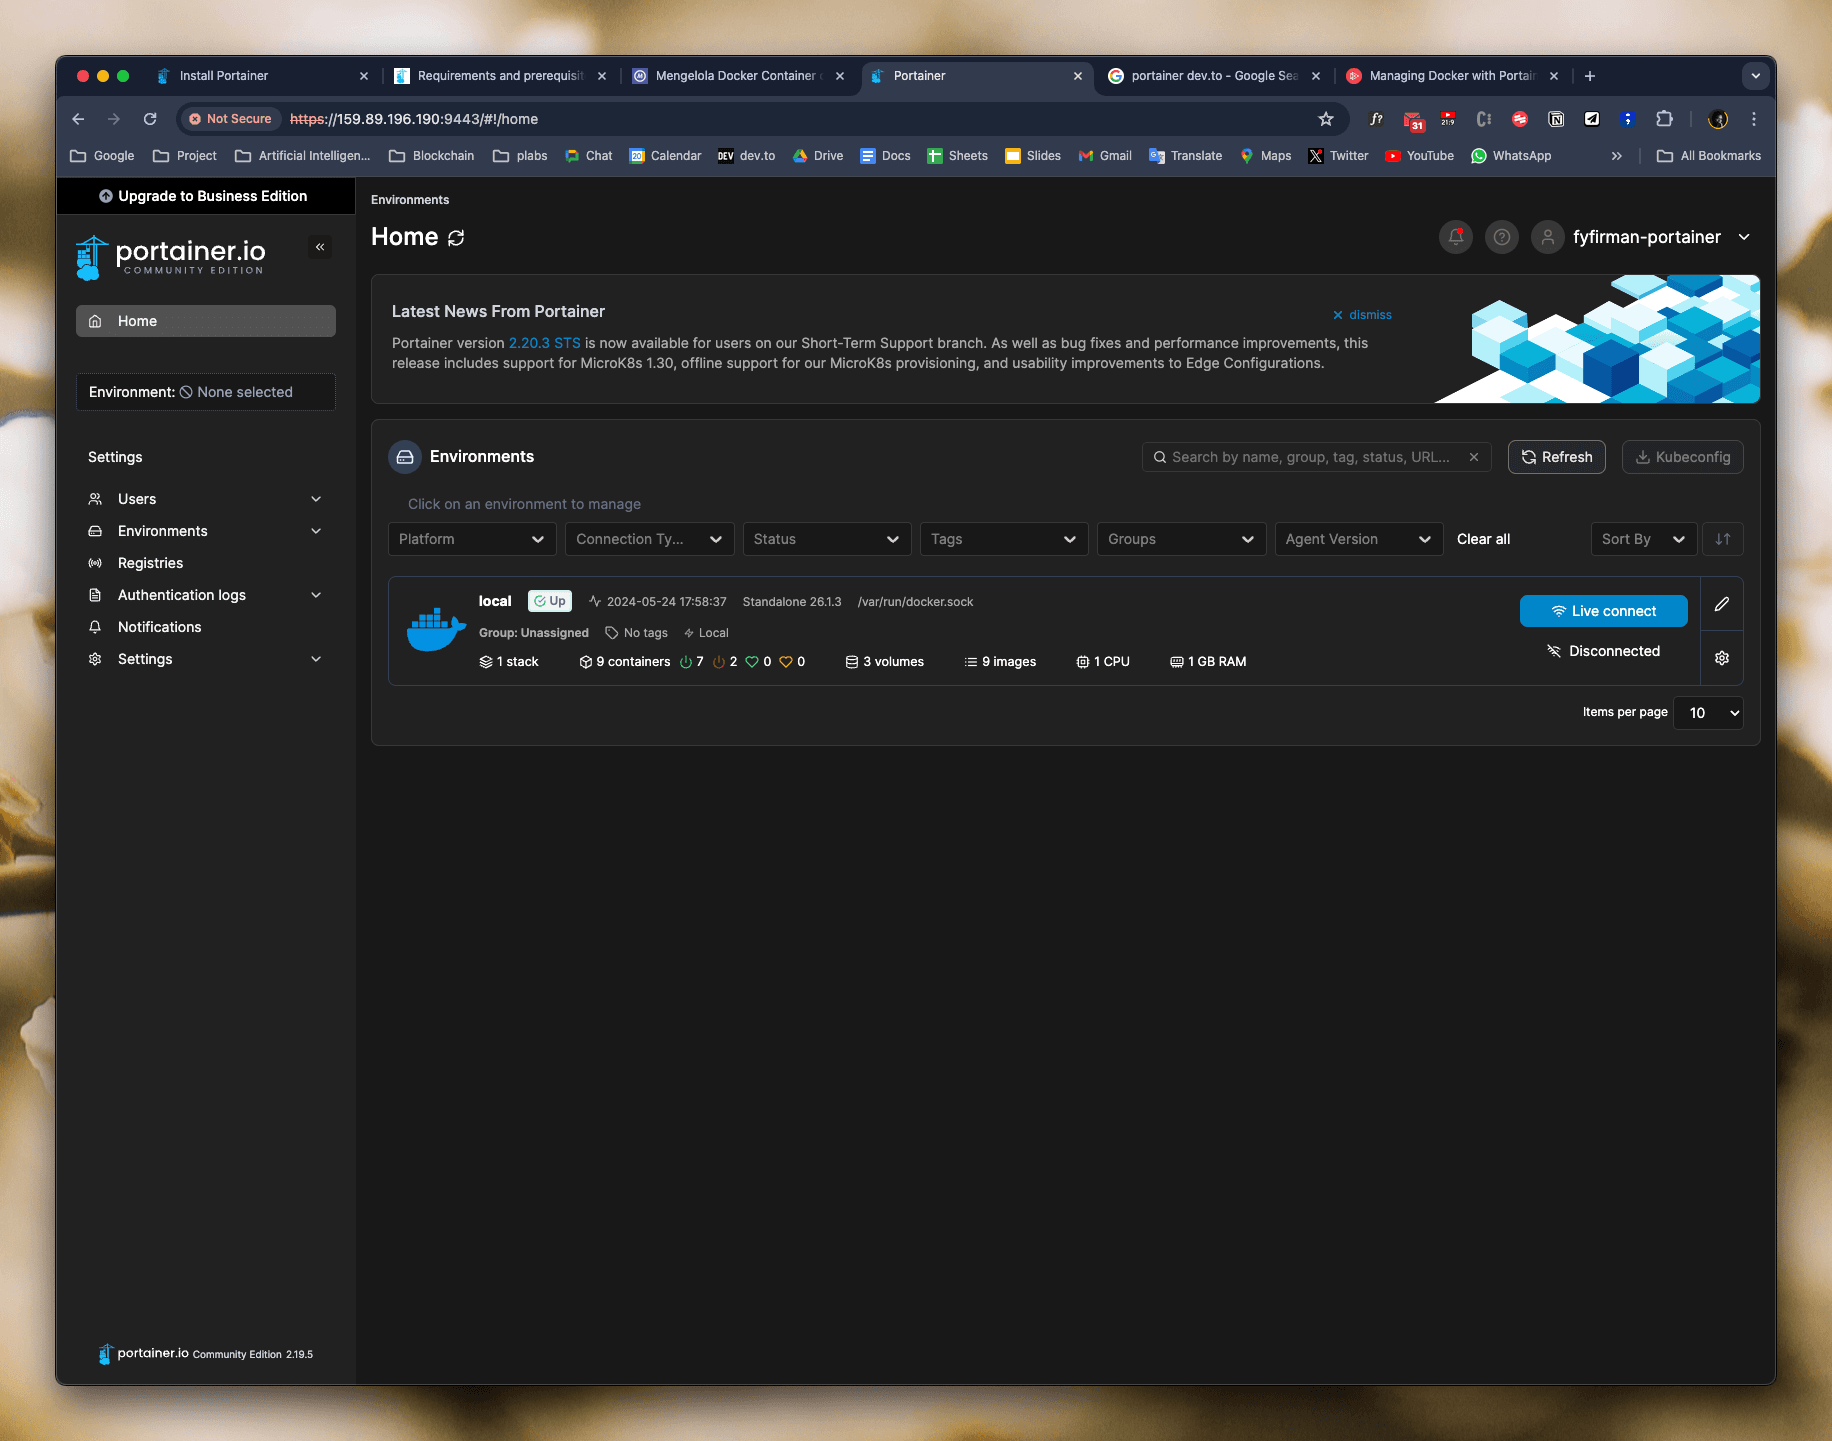Open the YouTube bookmark
Viewport: 1832px width, 1441px height.
tap(1419, 156)
